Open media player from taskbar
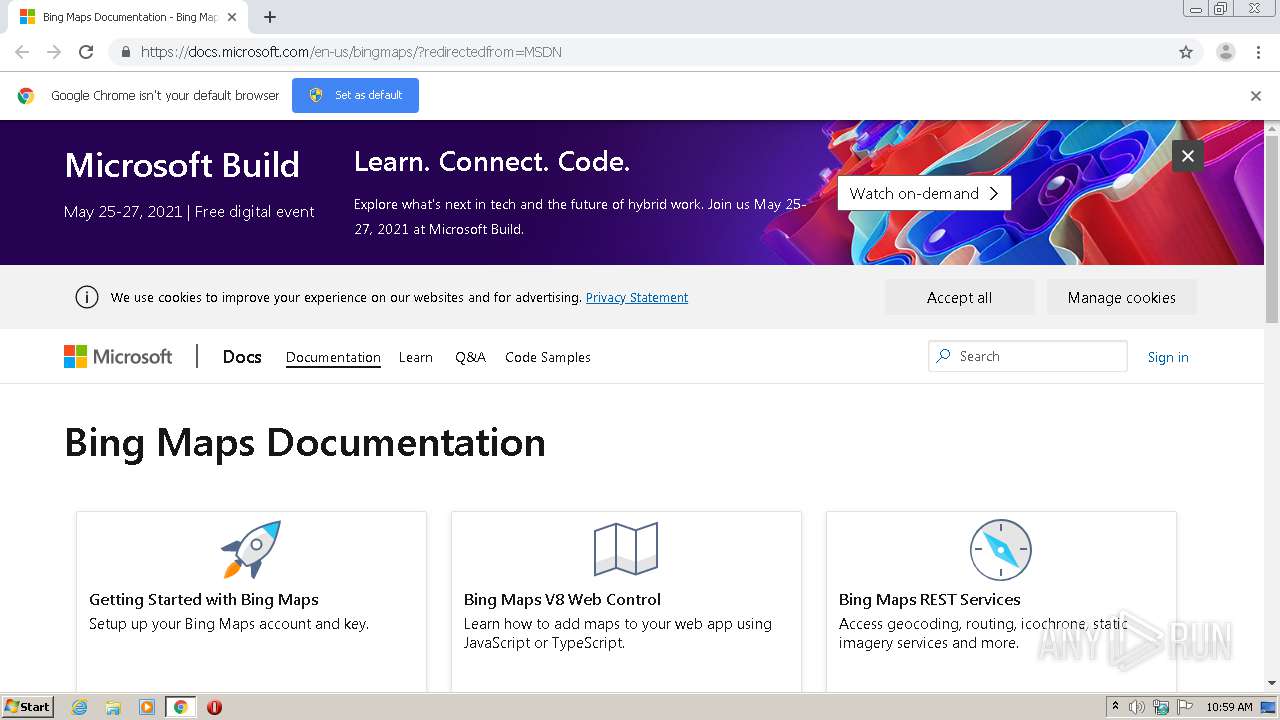Image resolution: width=1280 pixels, height=720 pixels. (147, 707)
